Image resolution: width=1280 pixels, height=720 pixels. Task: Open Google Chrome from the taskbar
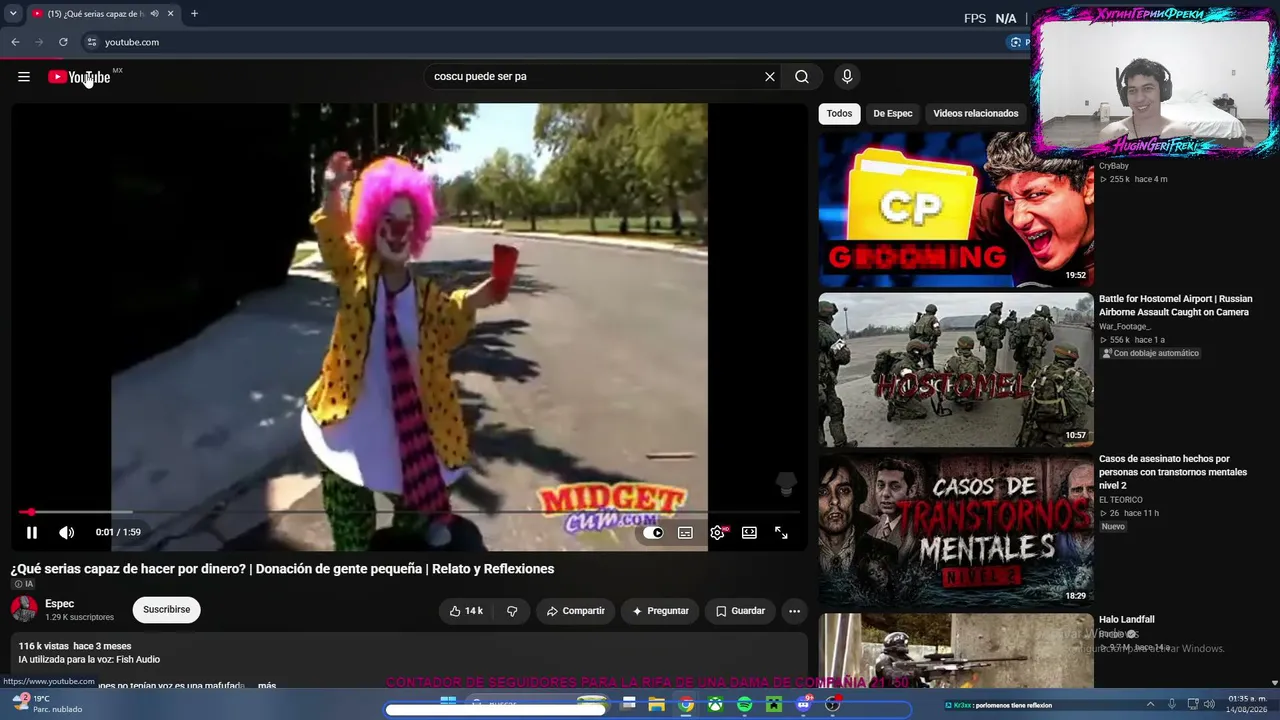[x=686, y=705]
